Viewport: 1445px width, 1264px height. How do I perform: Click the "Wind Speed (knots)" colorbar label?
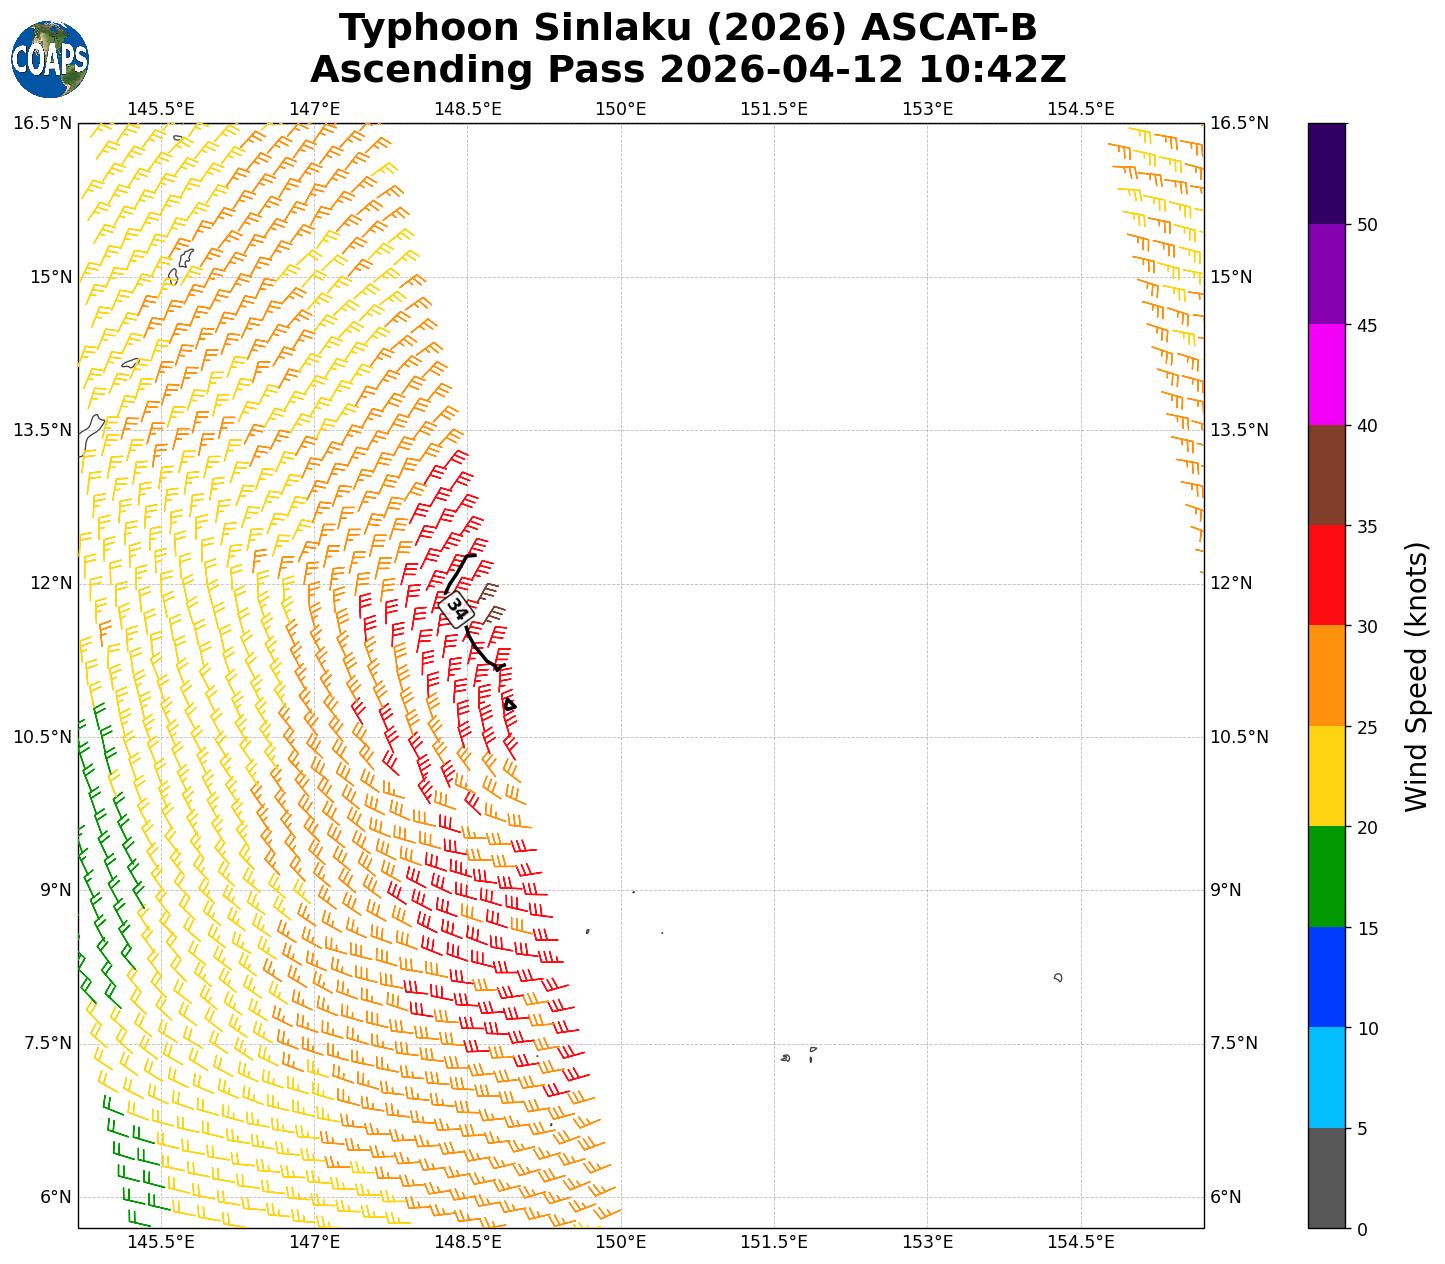[x=1417, y=676]
